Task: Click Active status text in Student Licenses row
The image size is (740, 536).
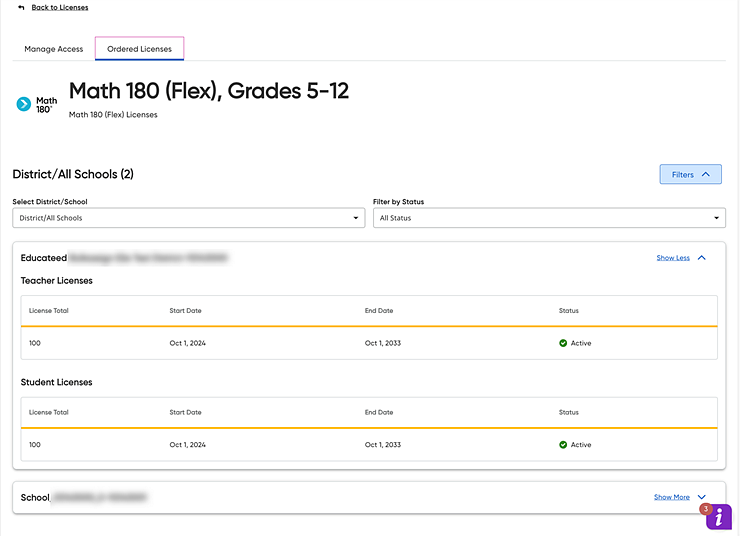Action: 581,444
